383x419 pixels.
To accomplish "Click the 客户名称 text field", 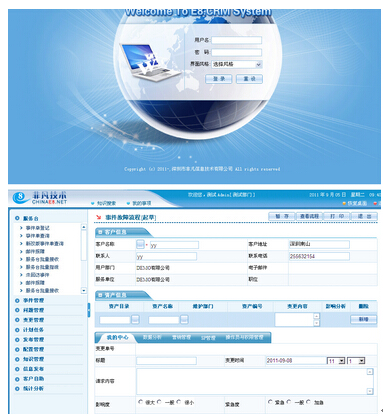I will tap(174, 245).
